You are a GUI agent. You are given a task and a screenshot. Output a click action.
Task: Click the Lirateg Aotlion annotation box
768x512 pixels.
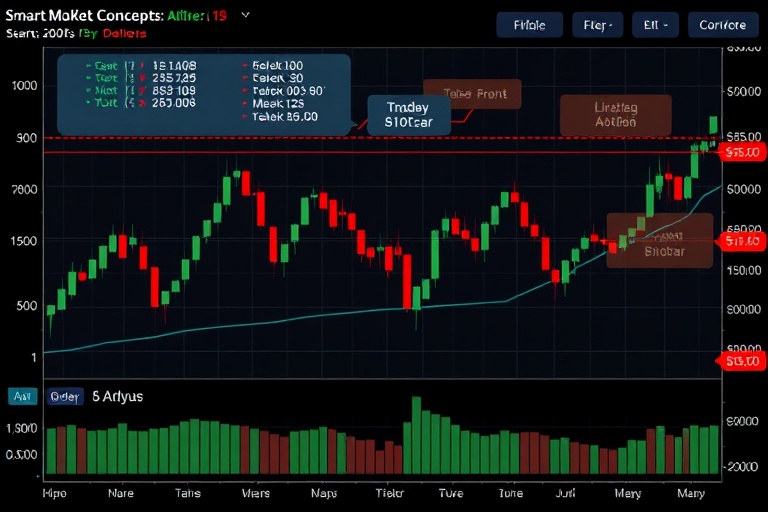(x=615, y=115)
